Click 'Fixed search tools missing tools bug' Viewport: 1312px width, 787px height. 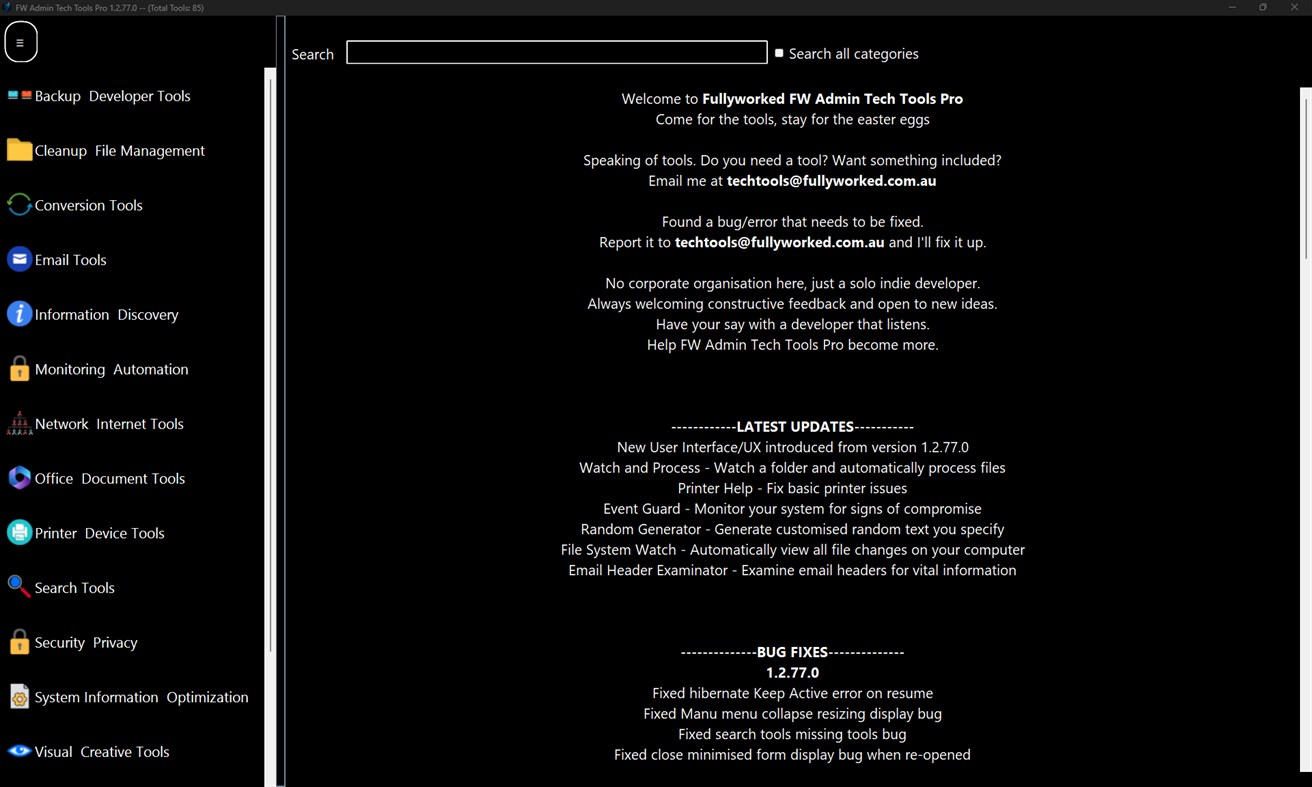point(792,734)
